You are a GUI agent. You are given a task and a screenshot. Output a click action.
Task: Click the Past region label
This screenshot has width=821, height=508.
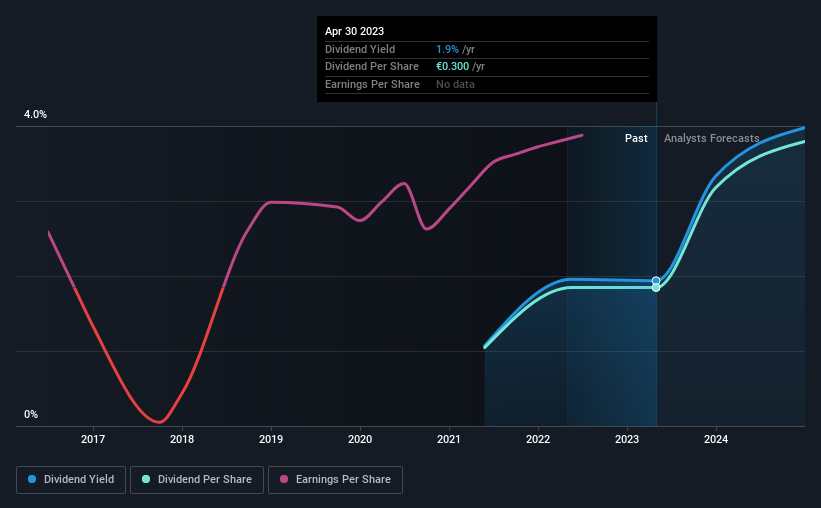[x=636, y=138]
